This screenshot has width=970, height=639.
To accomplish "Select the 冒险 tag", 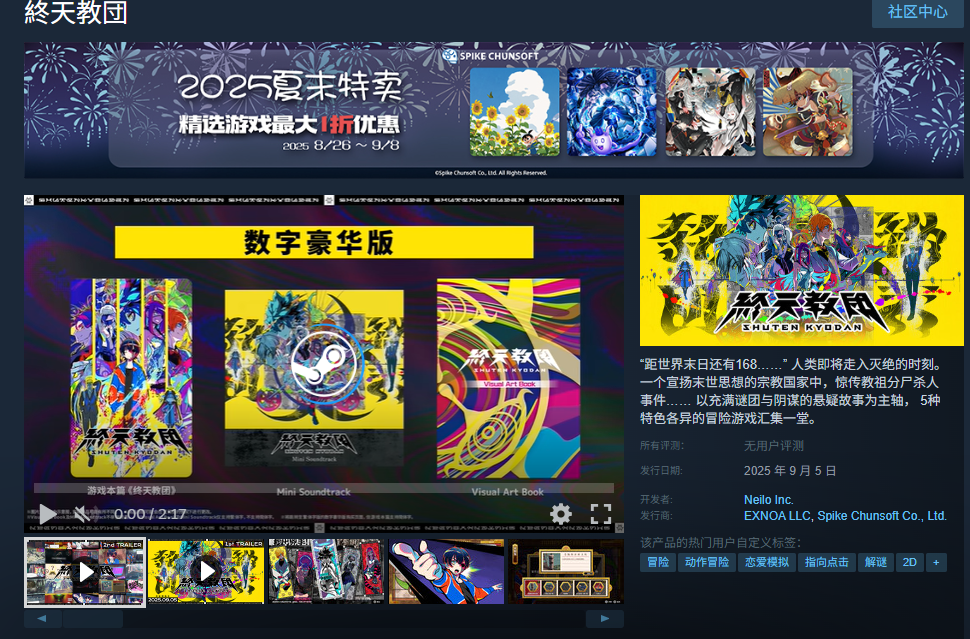I will 658,562.
